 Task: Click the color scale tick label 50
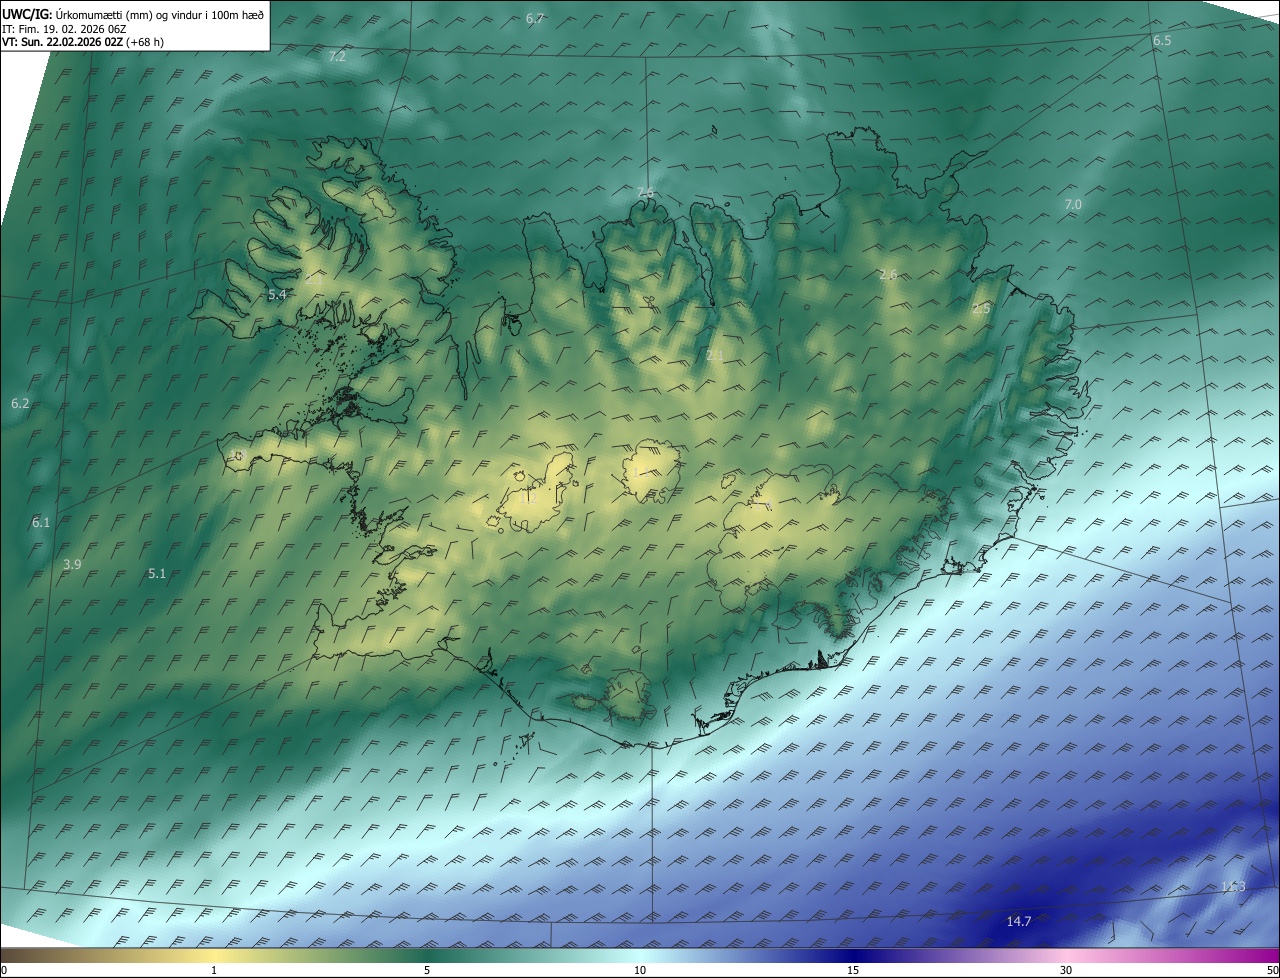1272,970
